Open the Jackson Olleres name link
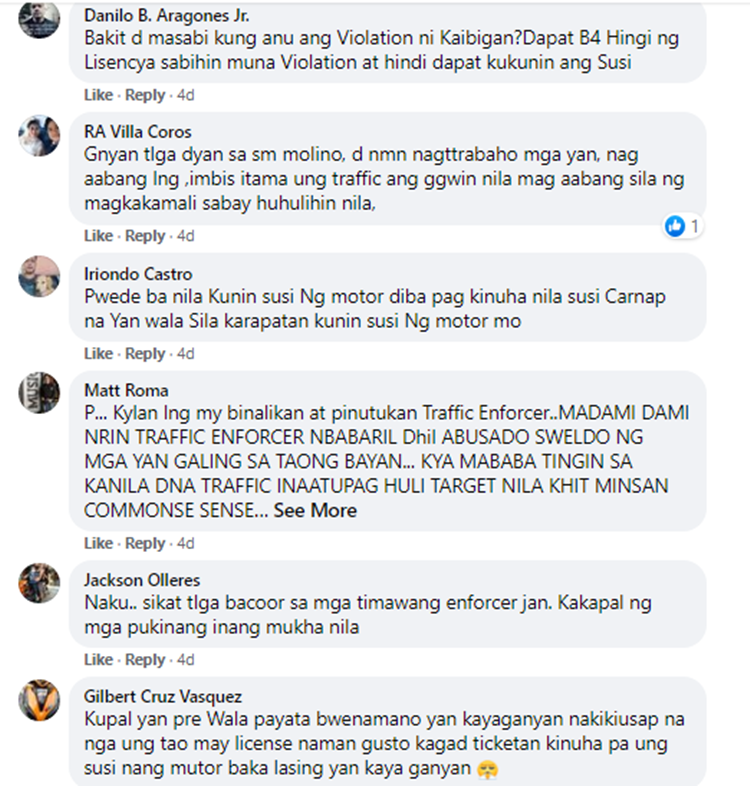This screenshot has height=786, width=750. 142,580
